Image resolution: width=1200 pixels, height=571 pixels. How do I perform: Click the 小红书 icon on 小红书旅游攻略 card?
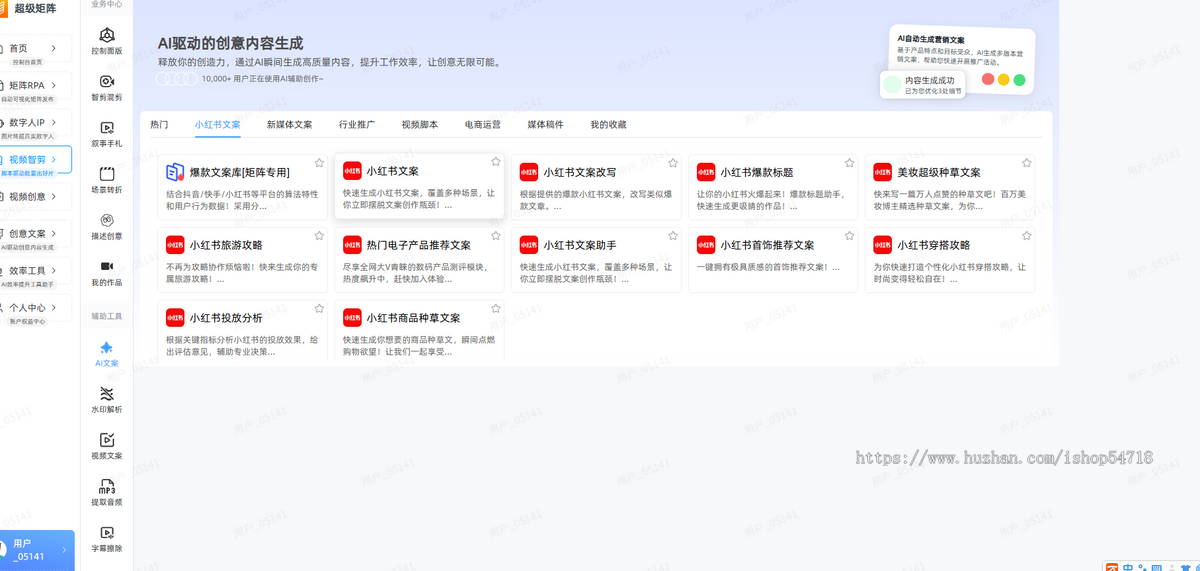click(175, 244)
